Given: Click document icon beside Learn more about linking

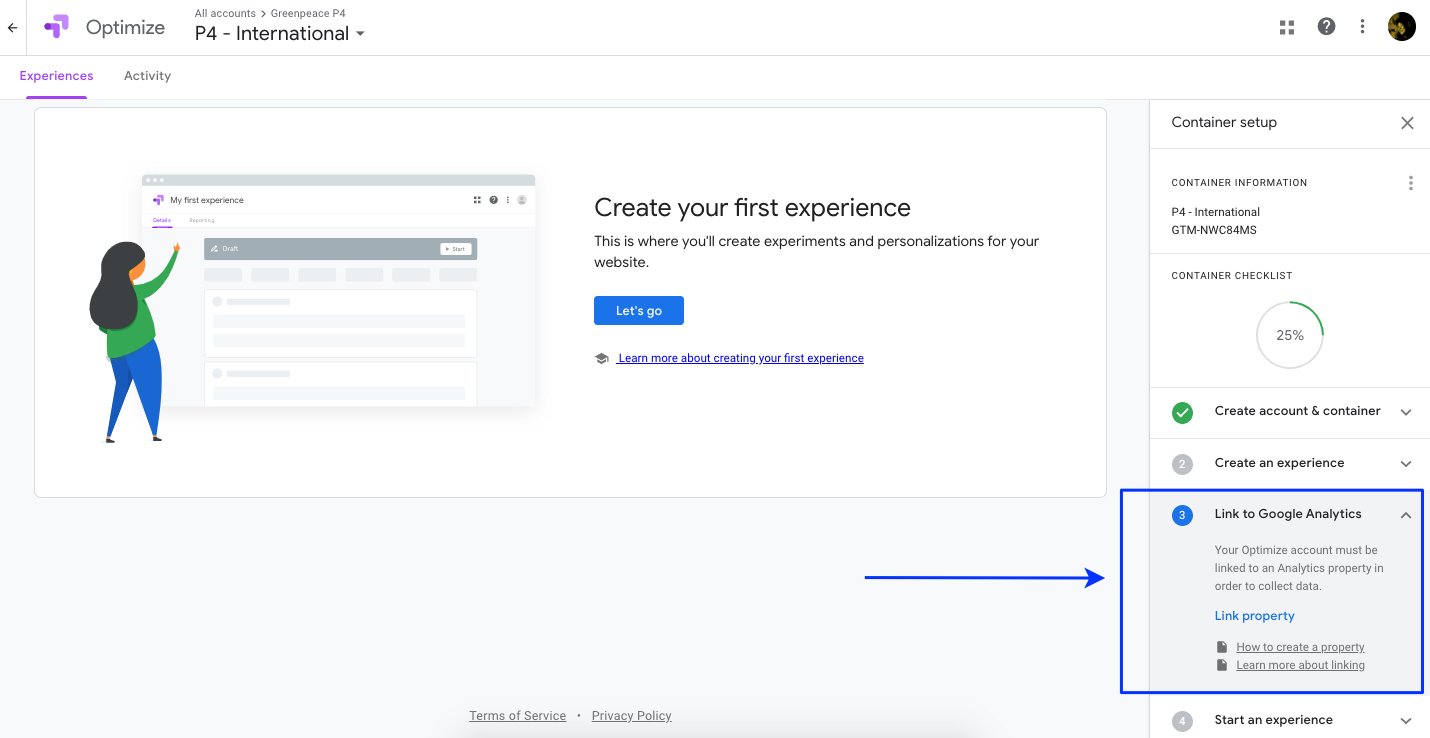Looking at the screenshot, I should [1221, 665].
